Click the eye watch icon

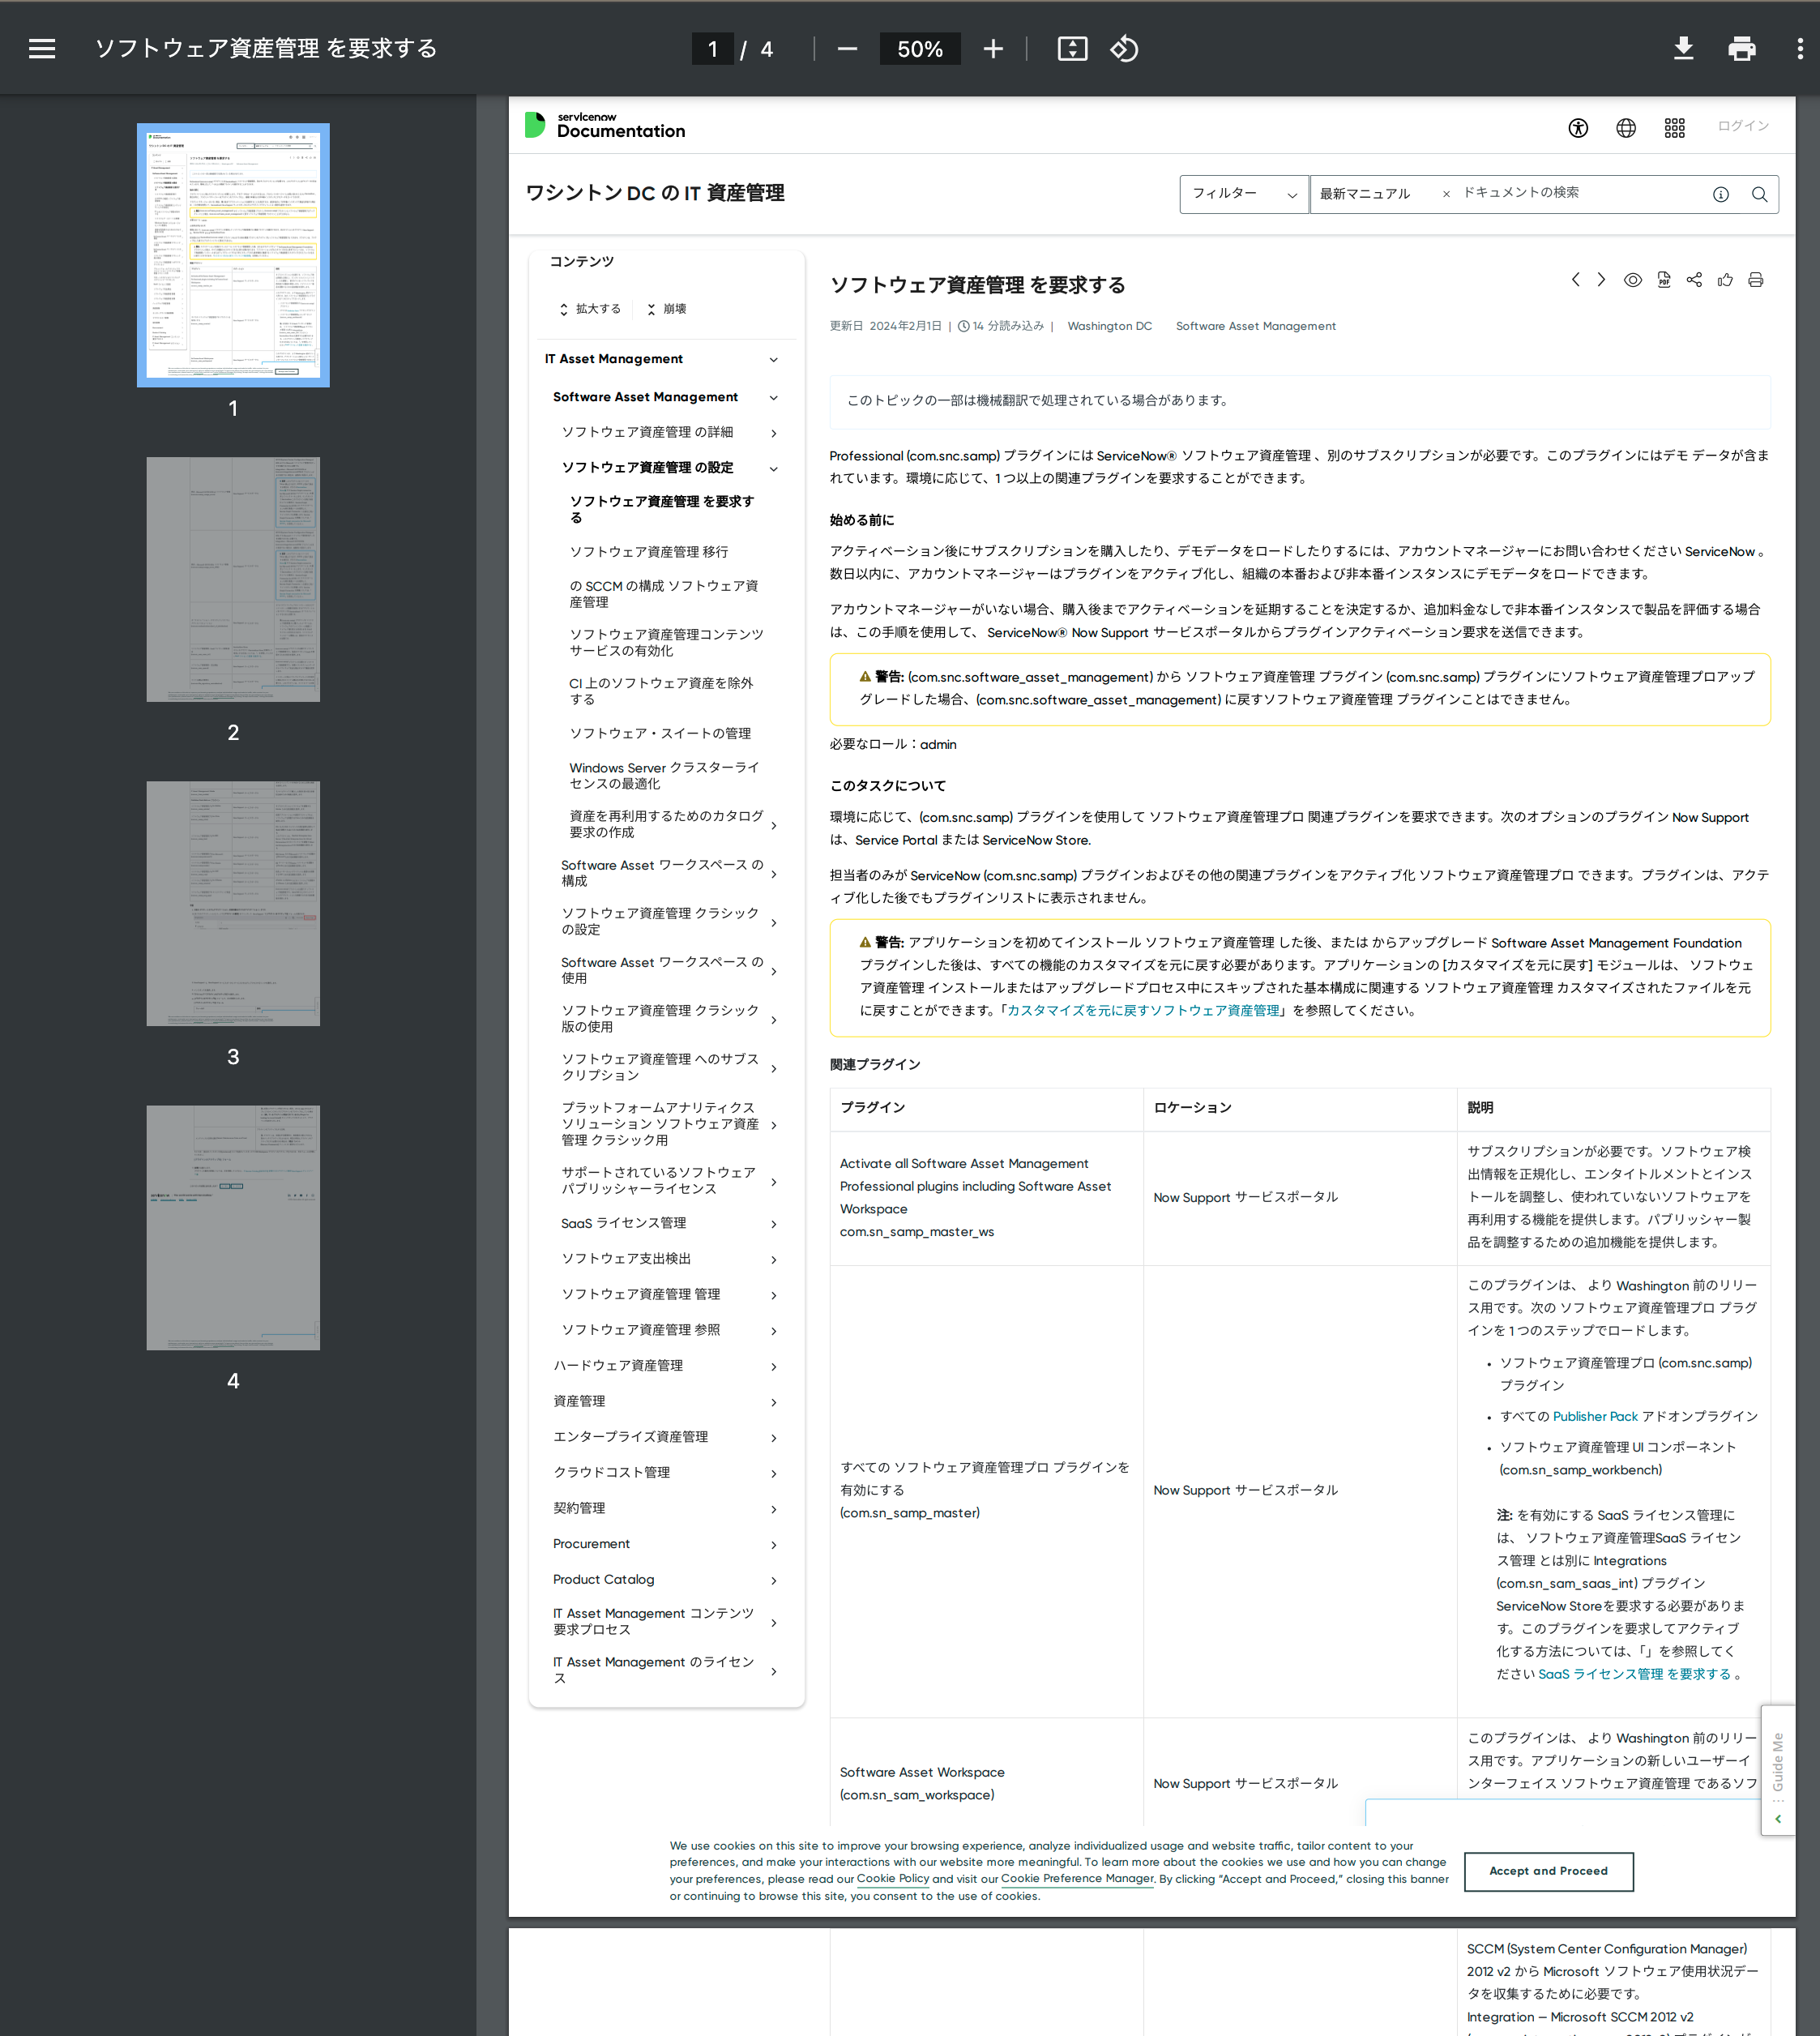coord(1632,280)
